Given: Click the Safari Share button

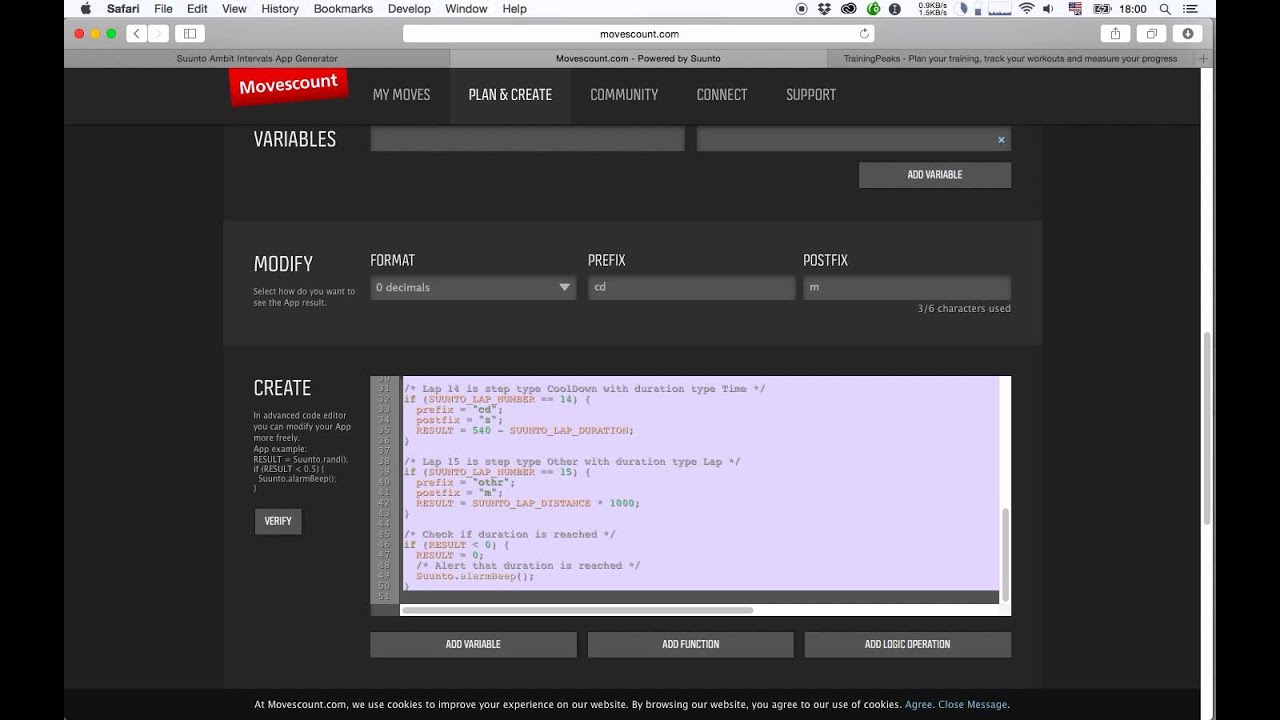Looking at the screenshot, I should pyautogui.click(x=1115, y=33).
